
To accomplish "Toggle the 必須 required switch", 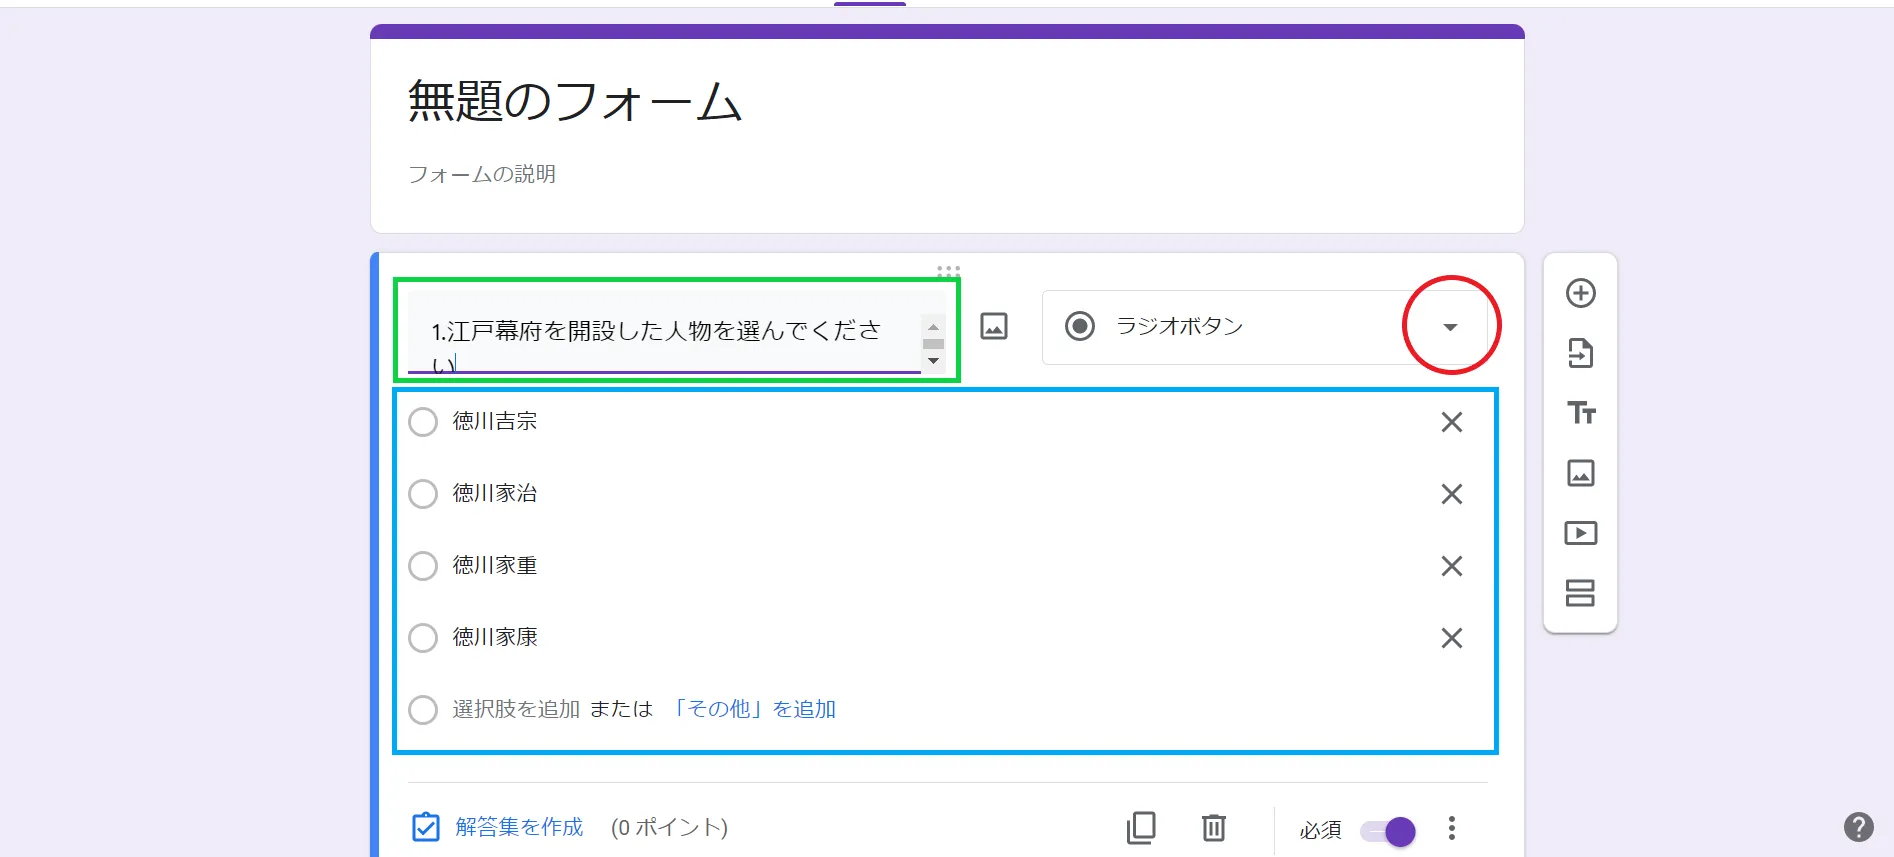I will (x=1388, y=831).
